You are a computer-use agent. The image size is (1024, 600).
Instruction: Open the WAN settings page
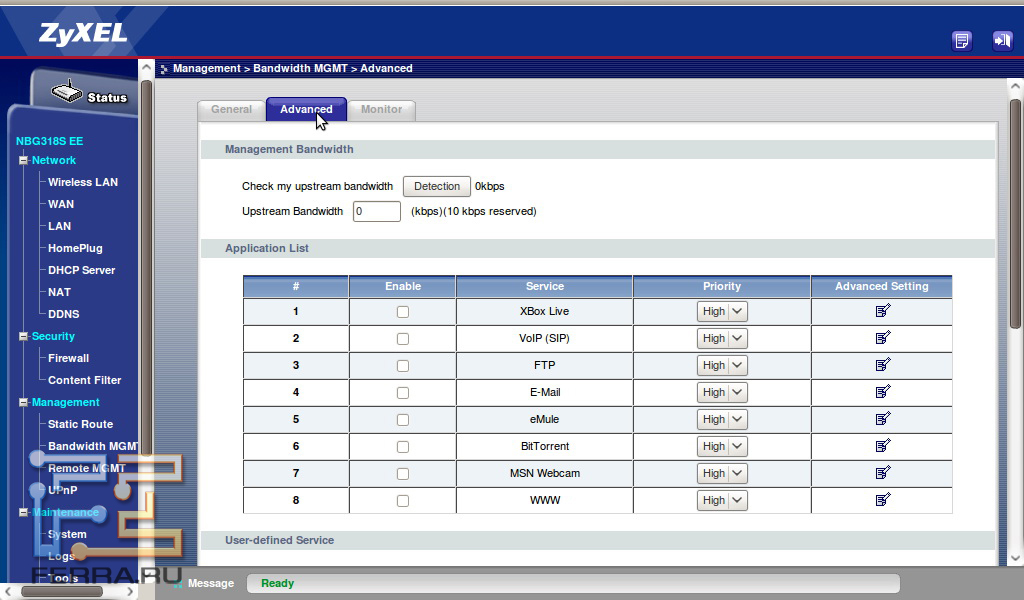[x=61, y=204]
